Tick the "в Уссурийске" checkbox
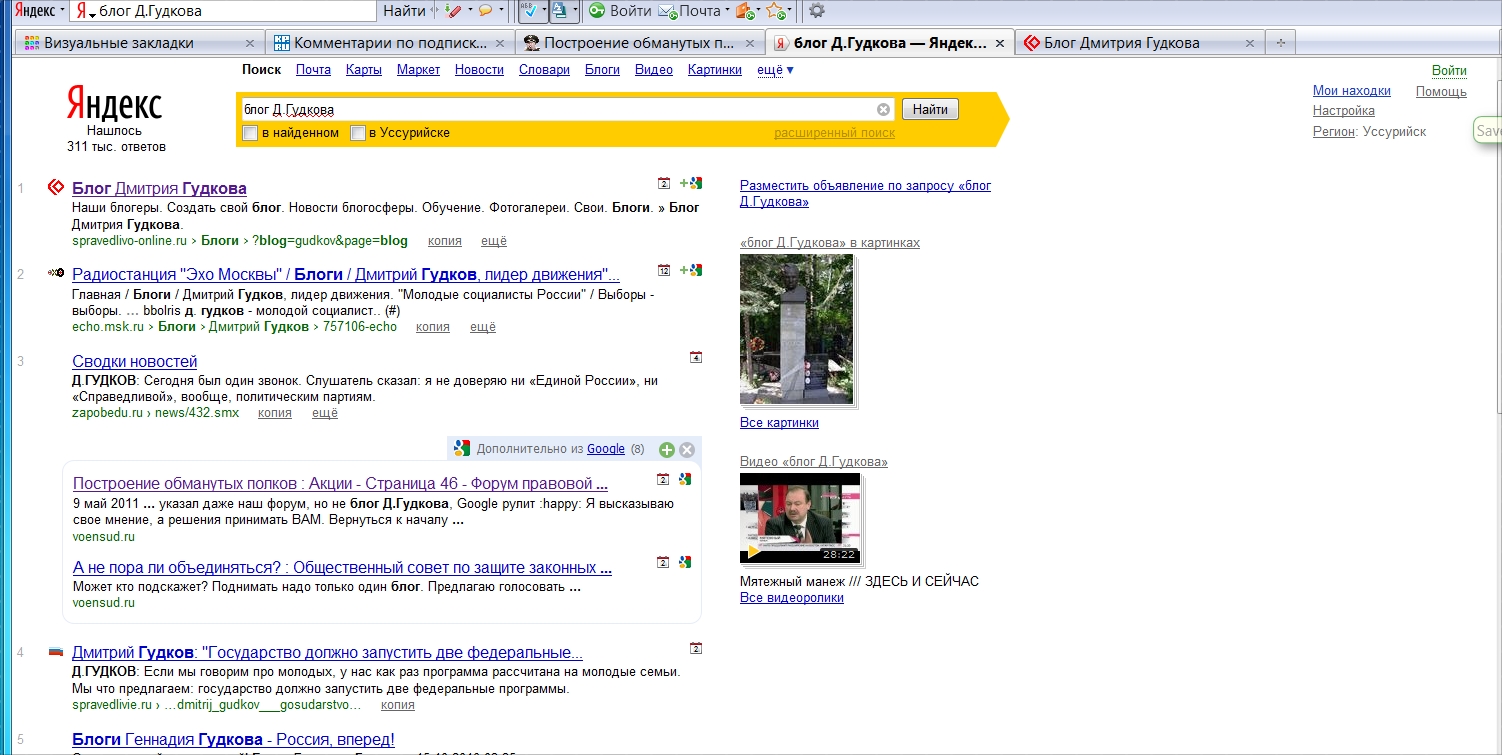The height and width of the screenshot is (755, 1502). 358,133
